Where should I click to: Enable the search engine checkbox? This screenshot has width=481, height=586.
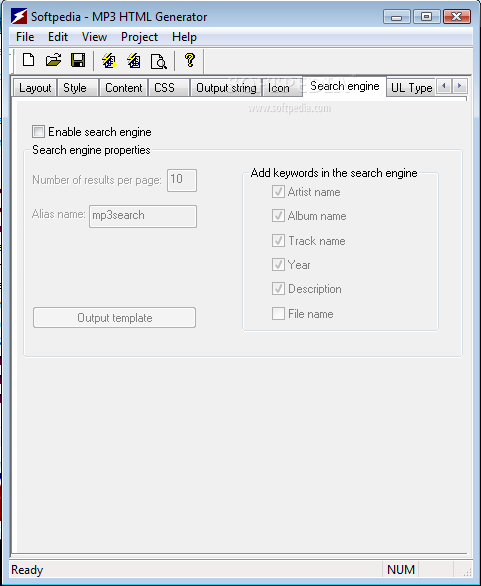point(38,132)
